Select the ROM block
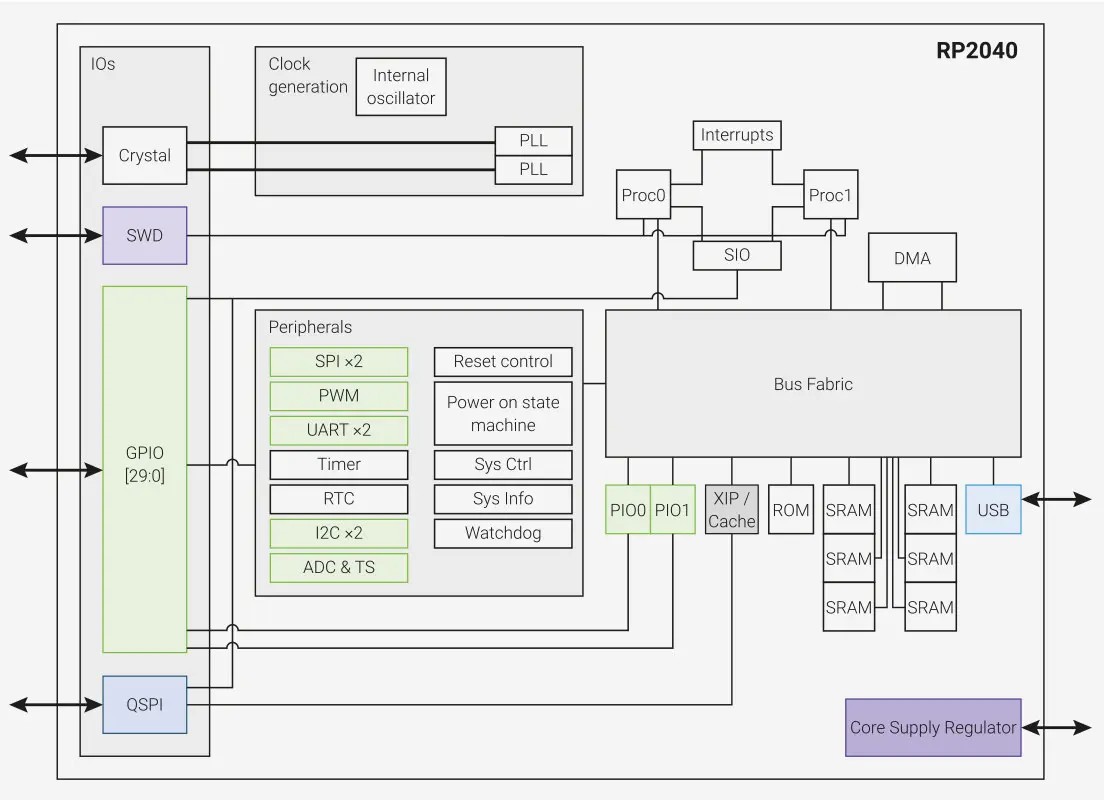Image resolution: width=1104 pixels, height=800 pixels. (x=791, y=510)
